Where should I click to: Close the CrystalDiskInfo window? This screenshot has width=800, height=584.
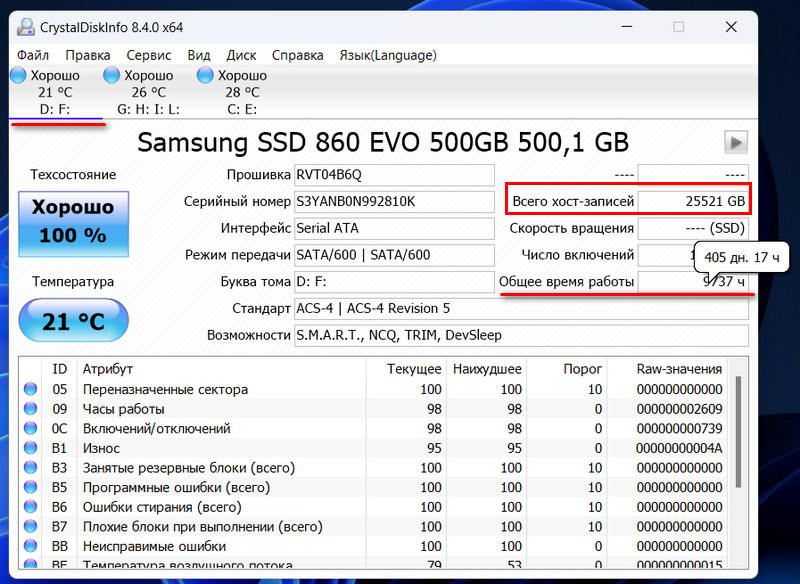[x=731, y=27]
